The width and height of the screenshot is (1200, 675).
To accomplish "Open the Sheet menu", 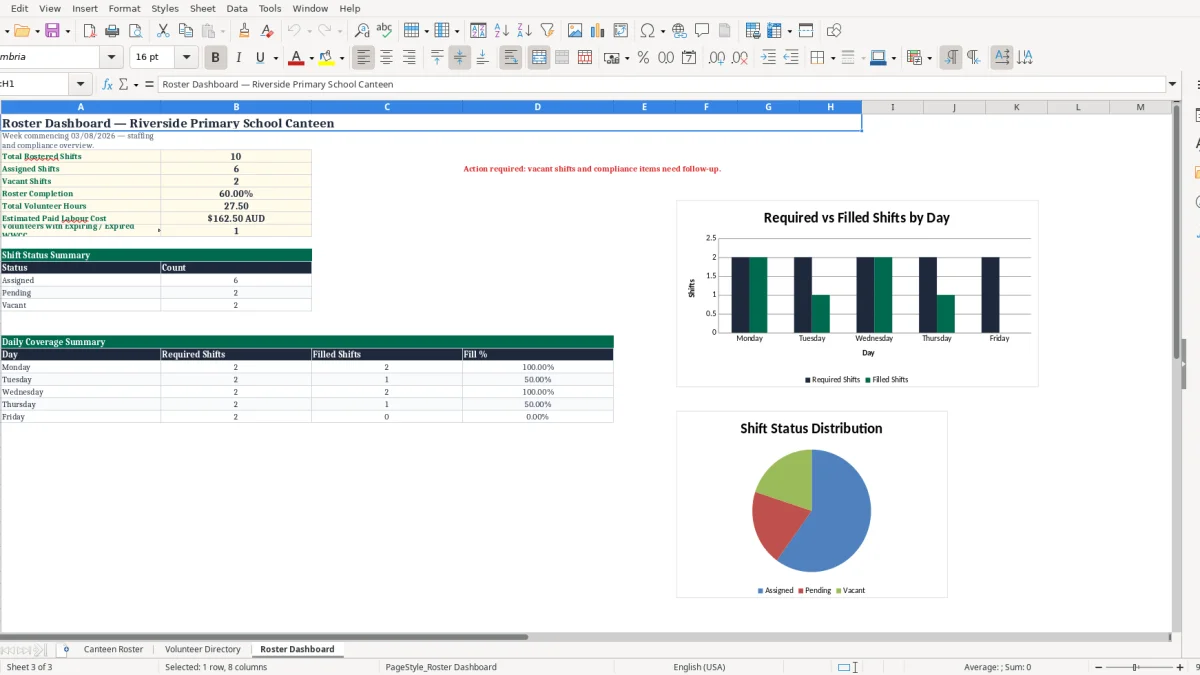I will point(203,8).
